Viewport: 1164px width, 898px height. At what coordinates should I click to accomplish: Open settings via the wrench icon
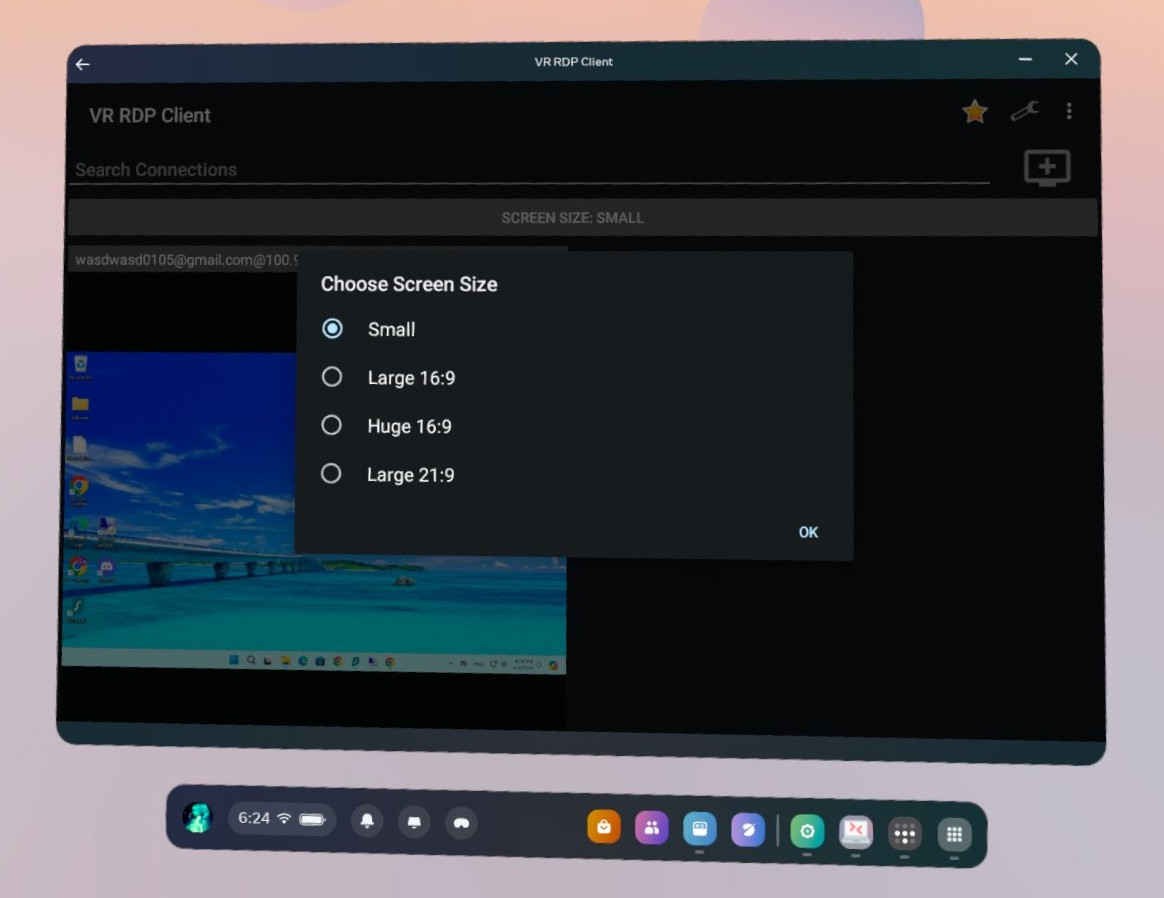point(1024,112)
